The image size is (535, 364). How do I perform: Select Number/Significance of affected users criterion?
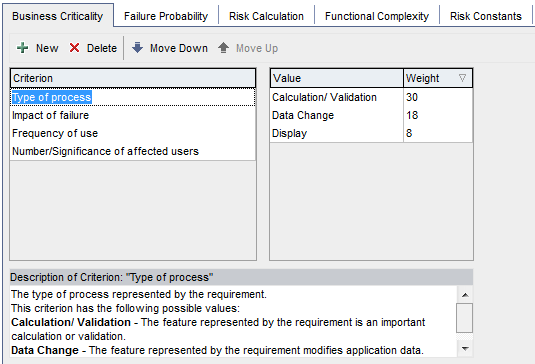[133, 151]
